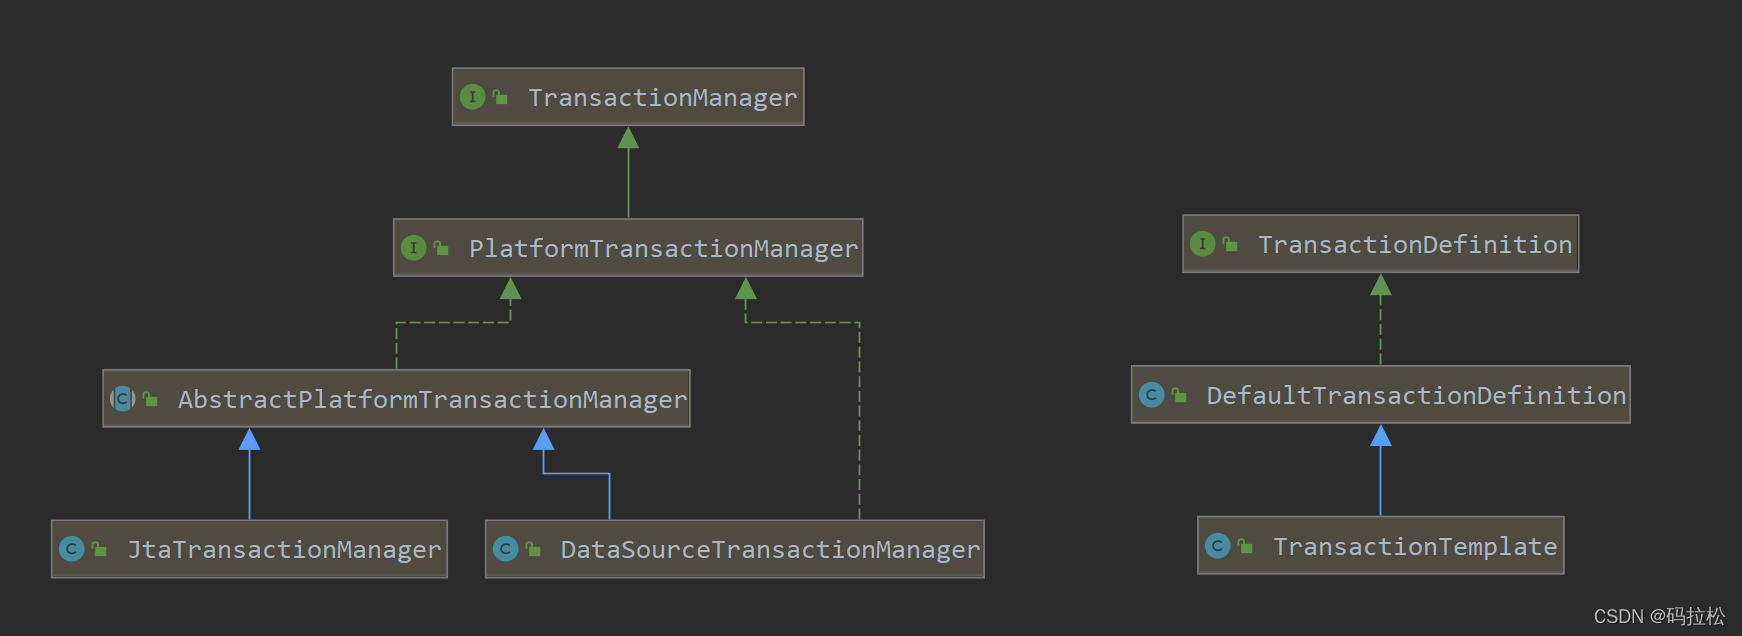Select the TransactionManager node name

click(x=662, y=98)
